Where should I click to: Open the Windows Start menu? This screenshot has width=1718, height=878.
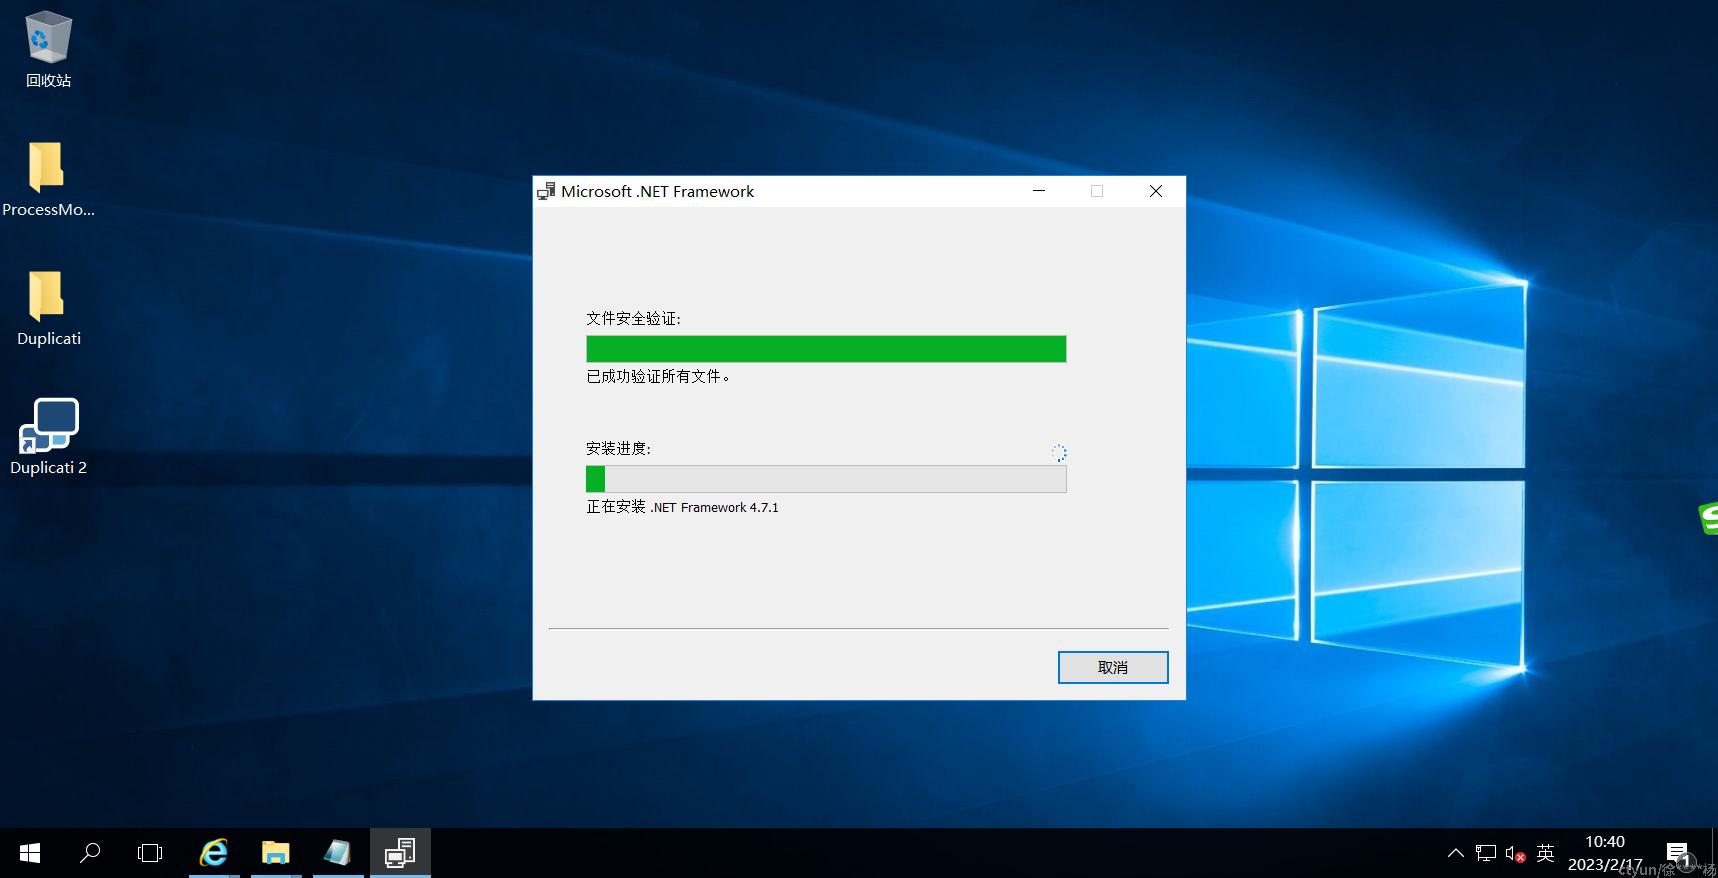click(x=30, y=853)
